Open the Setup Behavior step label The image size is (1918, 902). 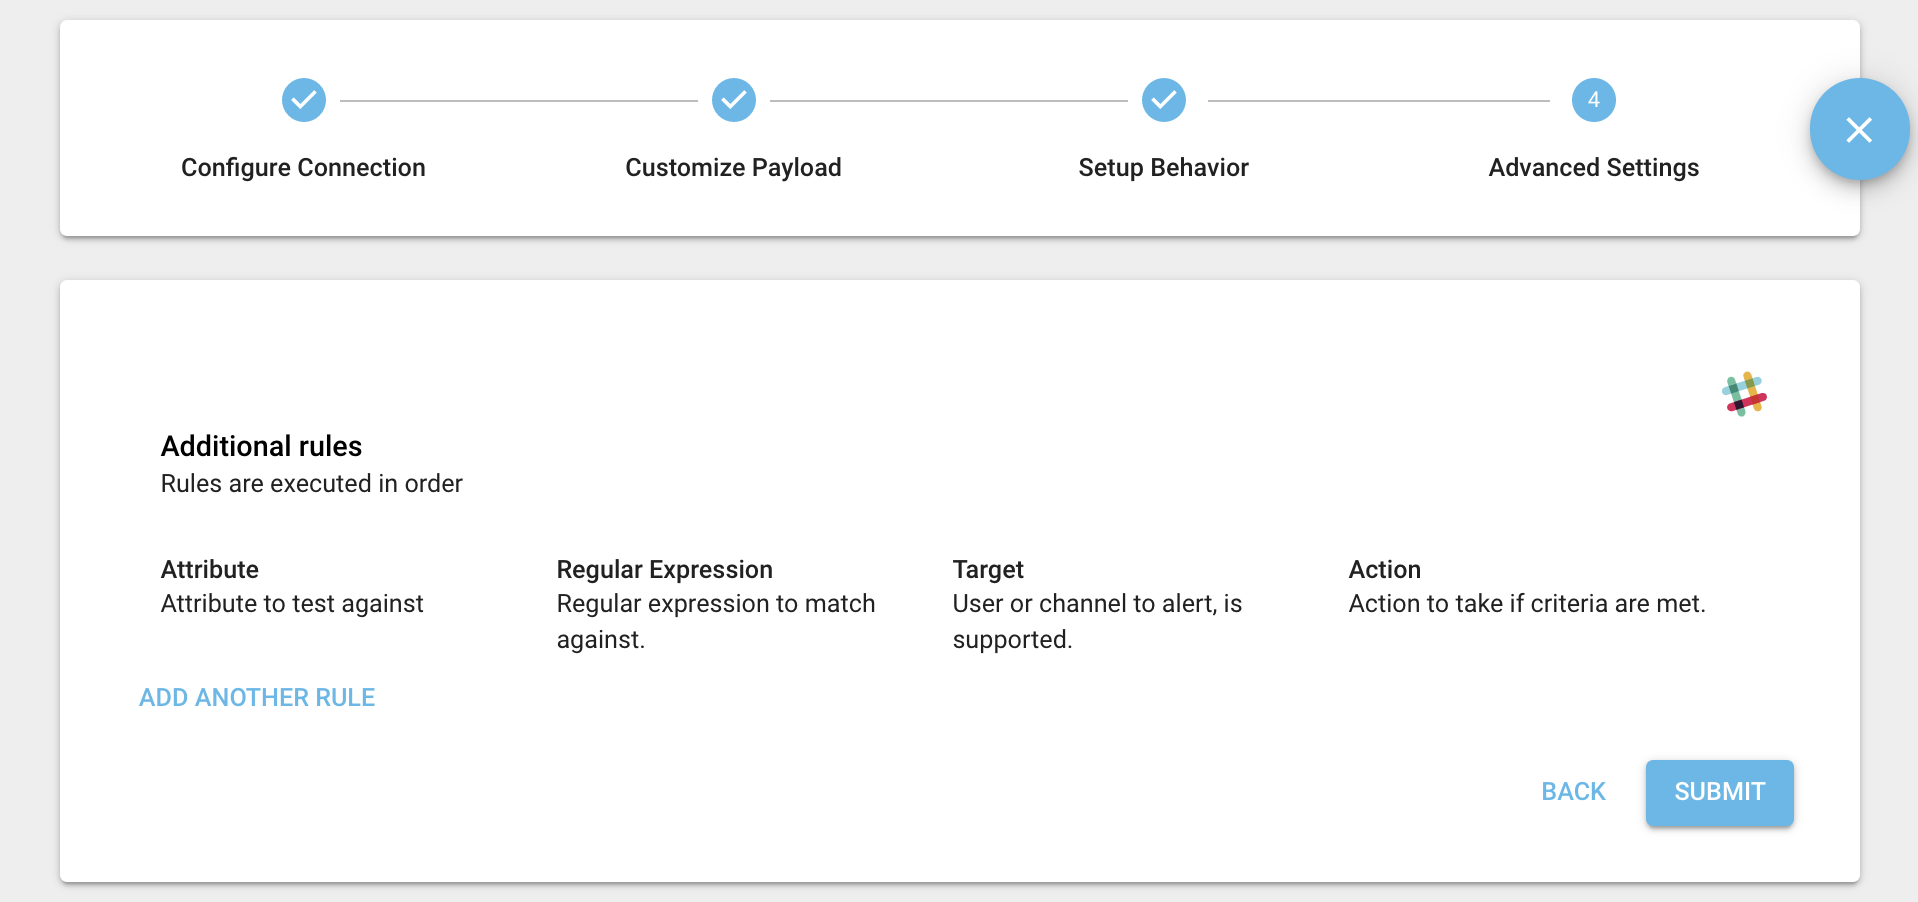(x=1163, y=167)
